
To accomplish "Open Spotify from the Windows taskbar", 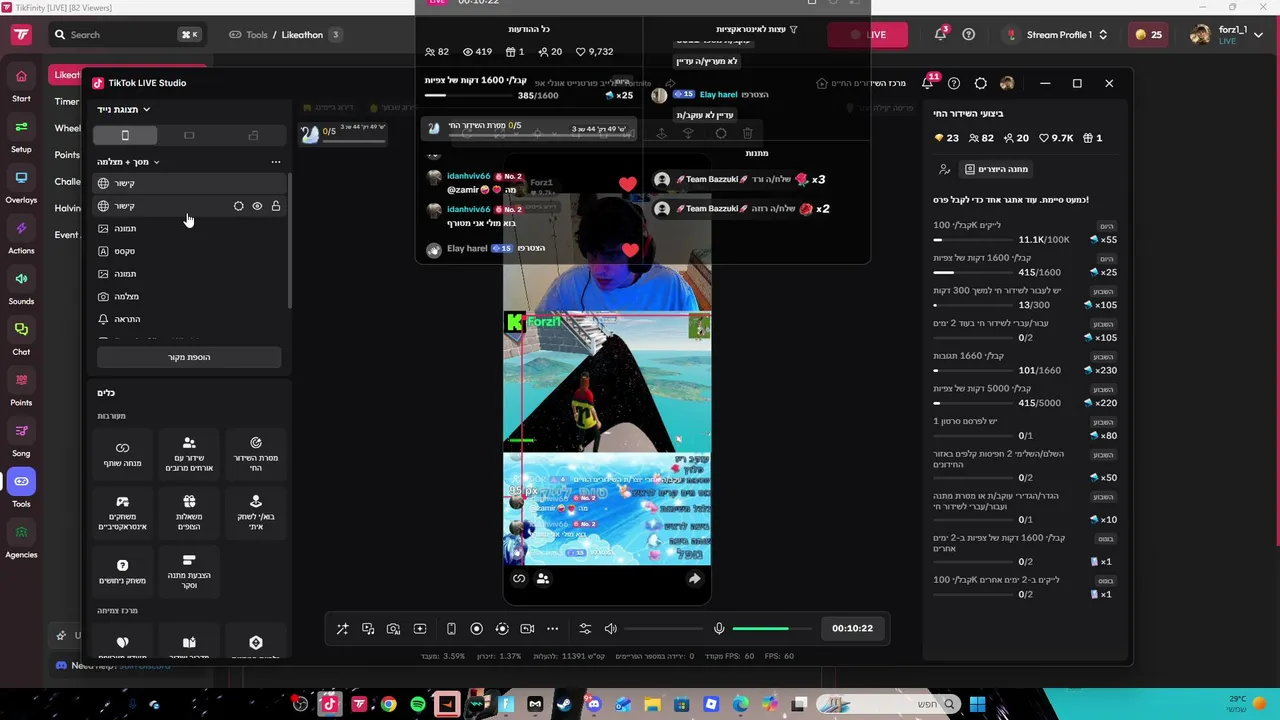I will [x=418, y=704].
